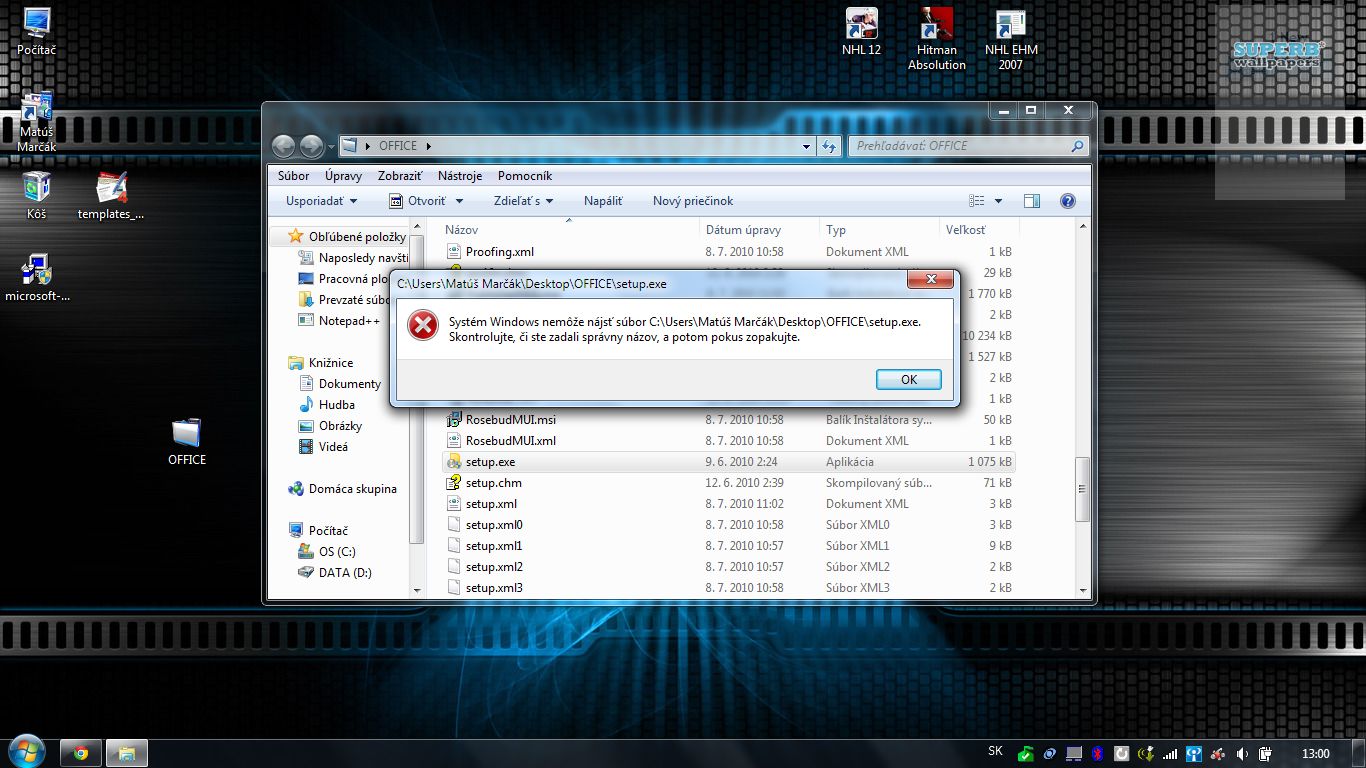Screen dimensions: 1366x768
Task: Click the red error icon in dialog
Action: tap(423, 325)
